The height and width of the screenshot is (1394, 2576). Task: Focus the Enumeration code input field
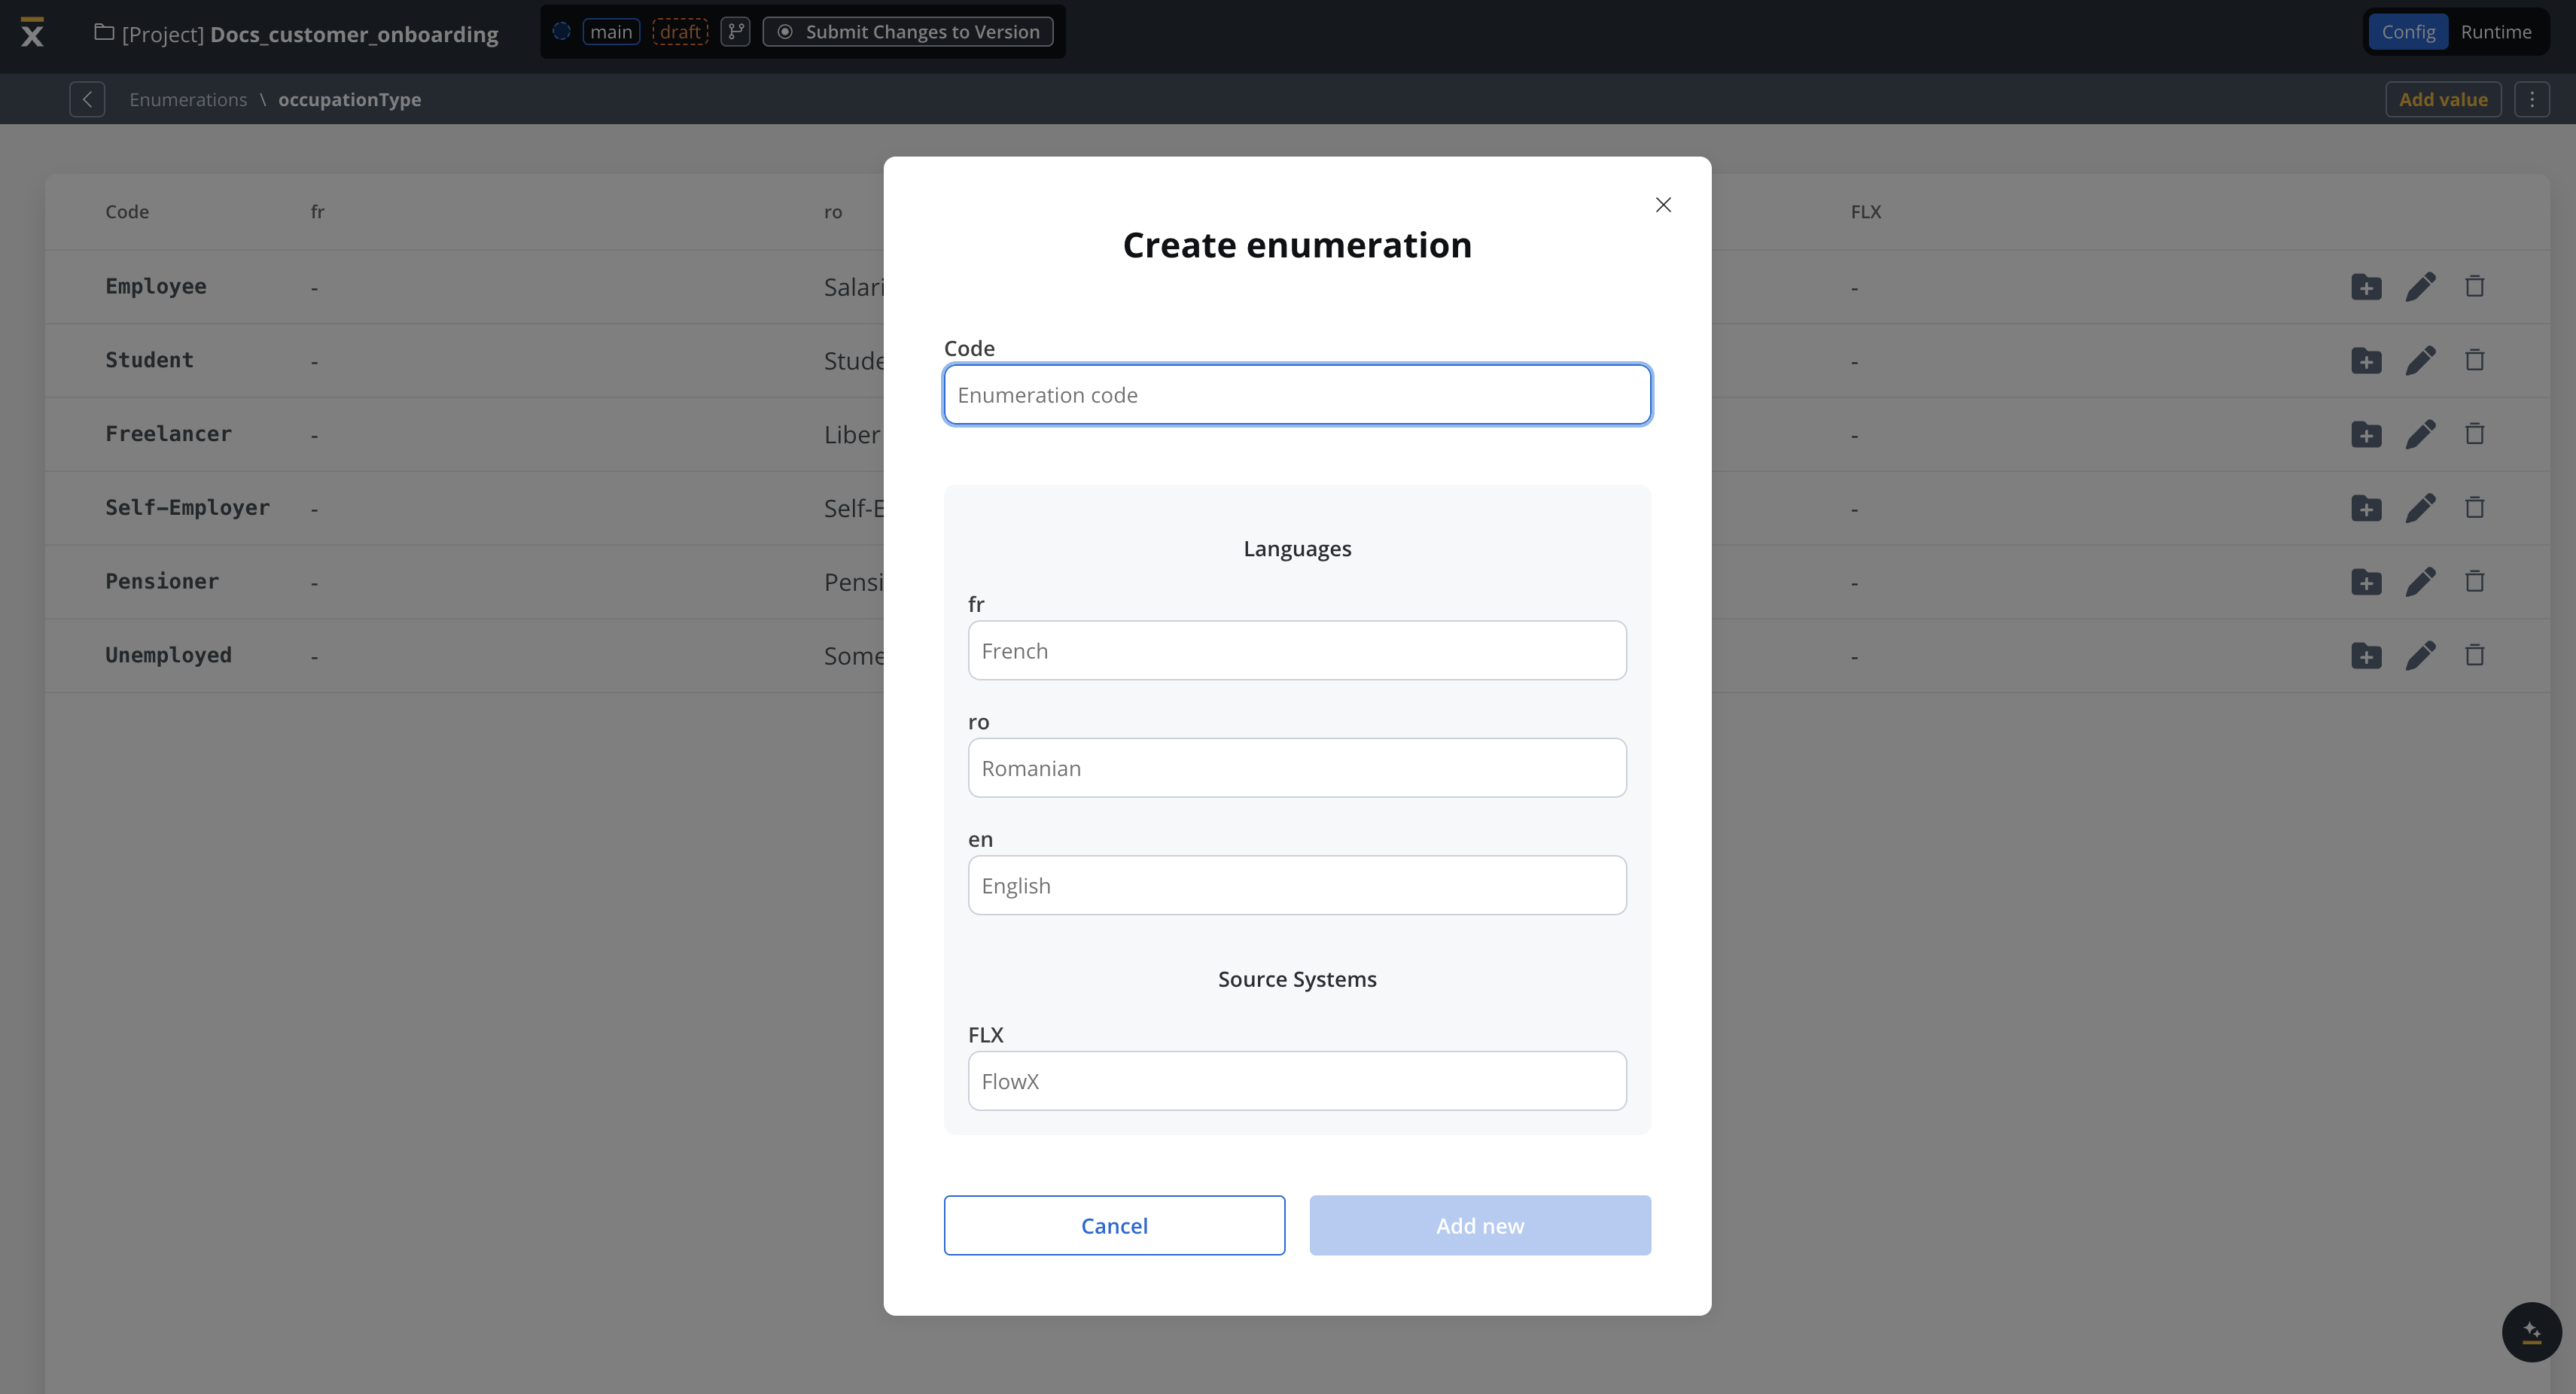[x=1297, y=395]
